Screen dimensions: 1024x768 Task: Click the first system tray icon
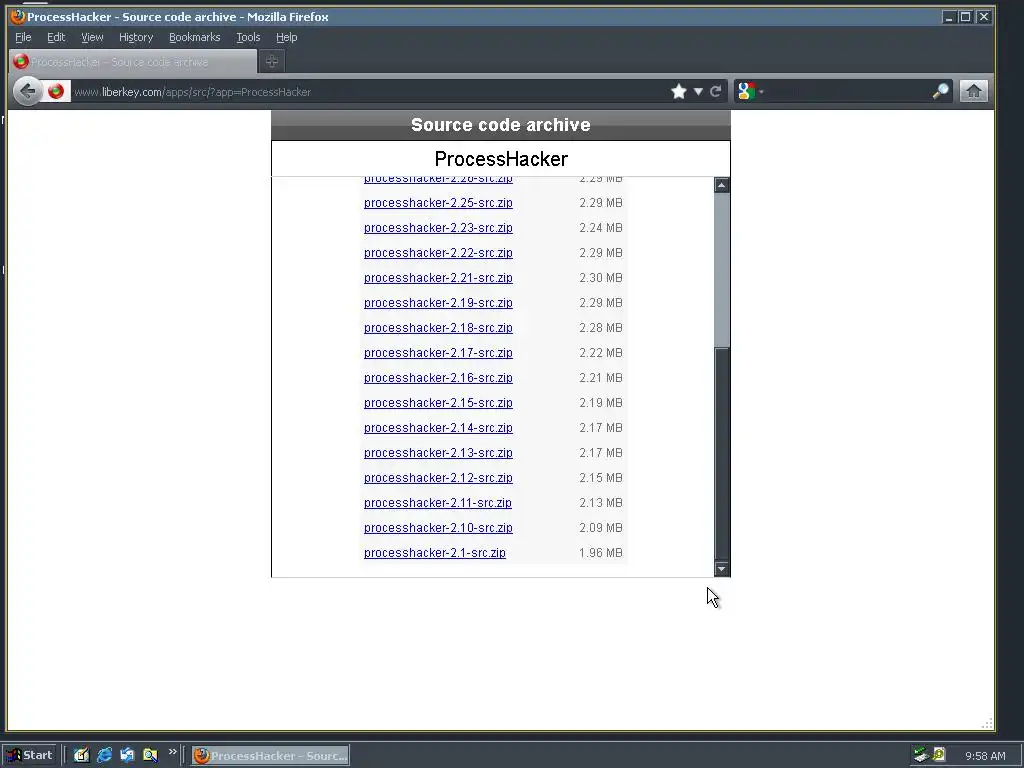[921, 756]
